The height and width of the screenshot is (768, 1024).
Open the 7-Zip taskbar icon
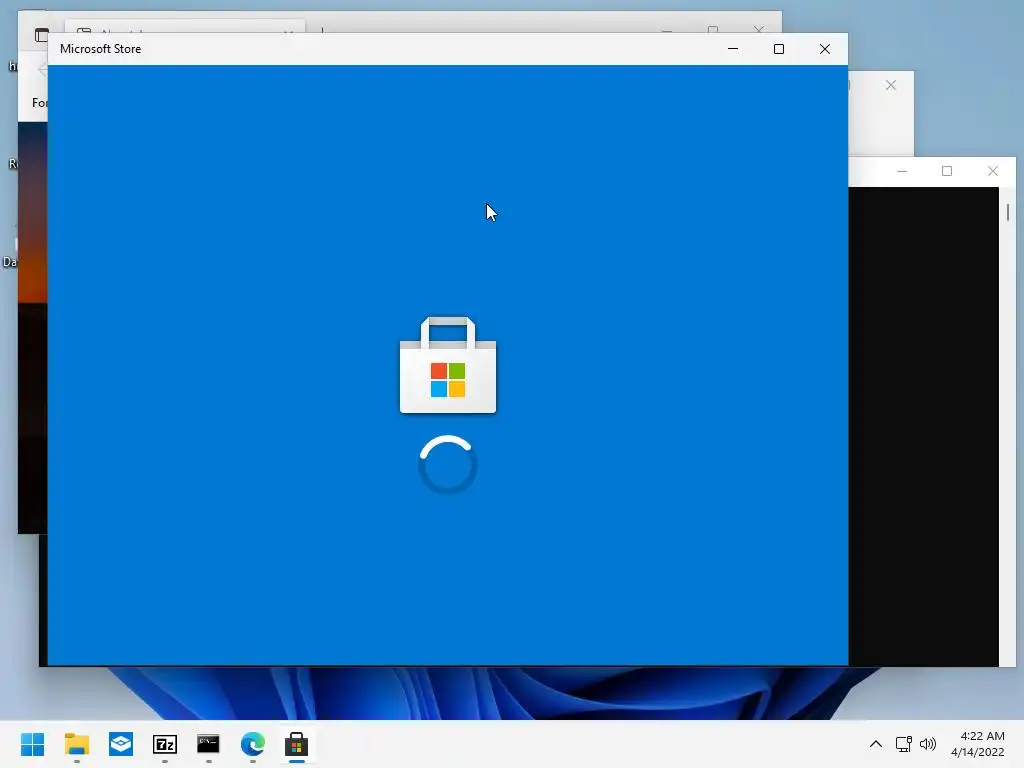[x=165, y=744]
